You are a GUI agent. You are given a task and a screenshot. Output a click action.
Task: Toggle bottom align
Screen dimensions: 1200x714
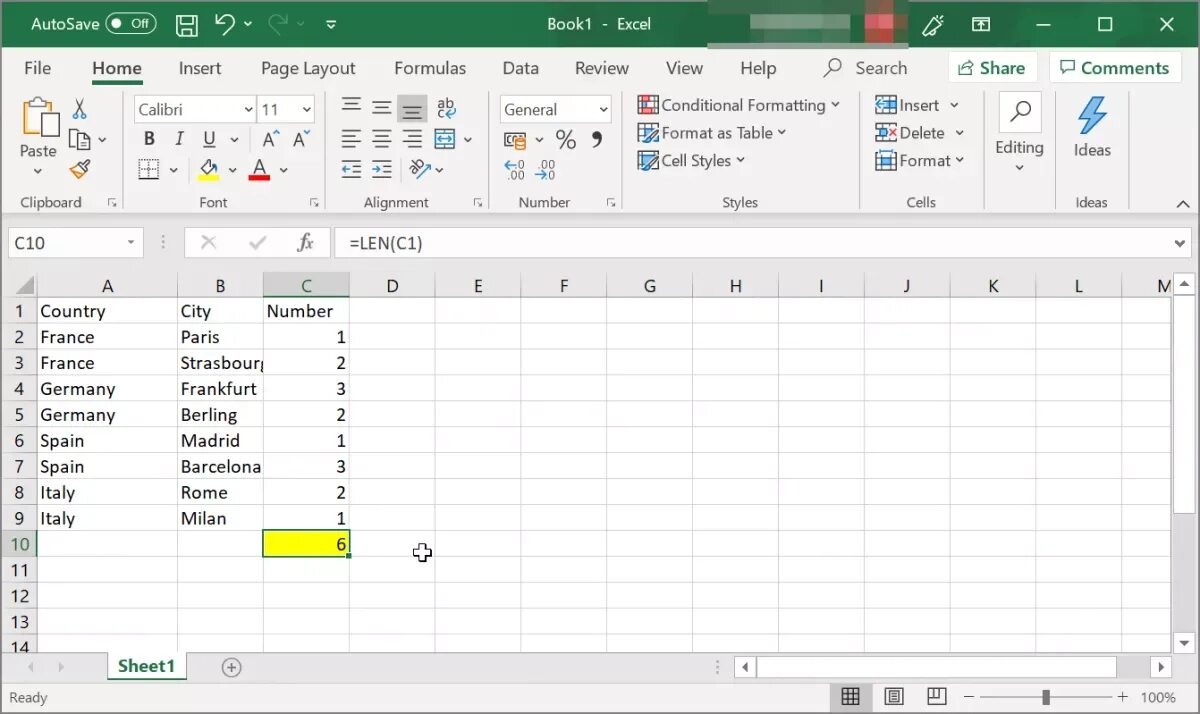tap(412, 108)
